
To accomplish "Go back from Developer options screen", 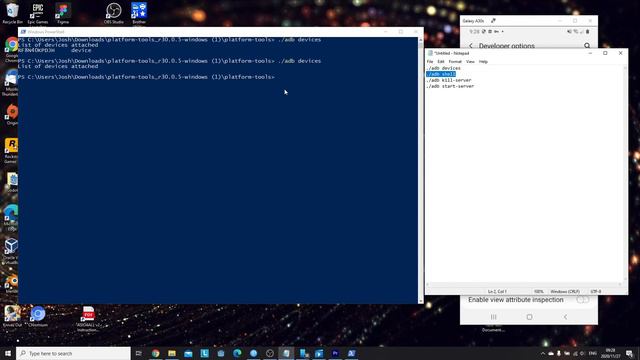I will (x=471, y=46).
